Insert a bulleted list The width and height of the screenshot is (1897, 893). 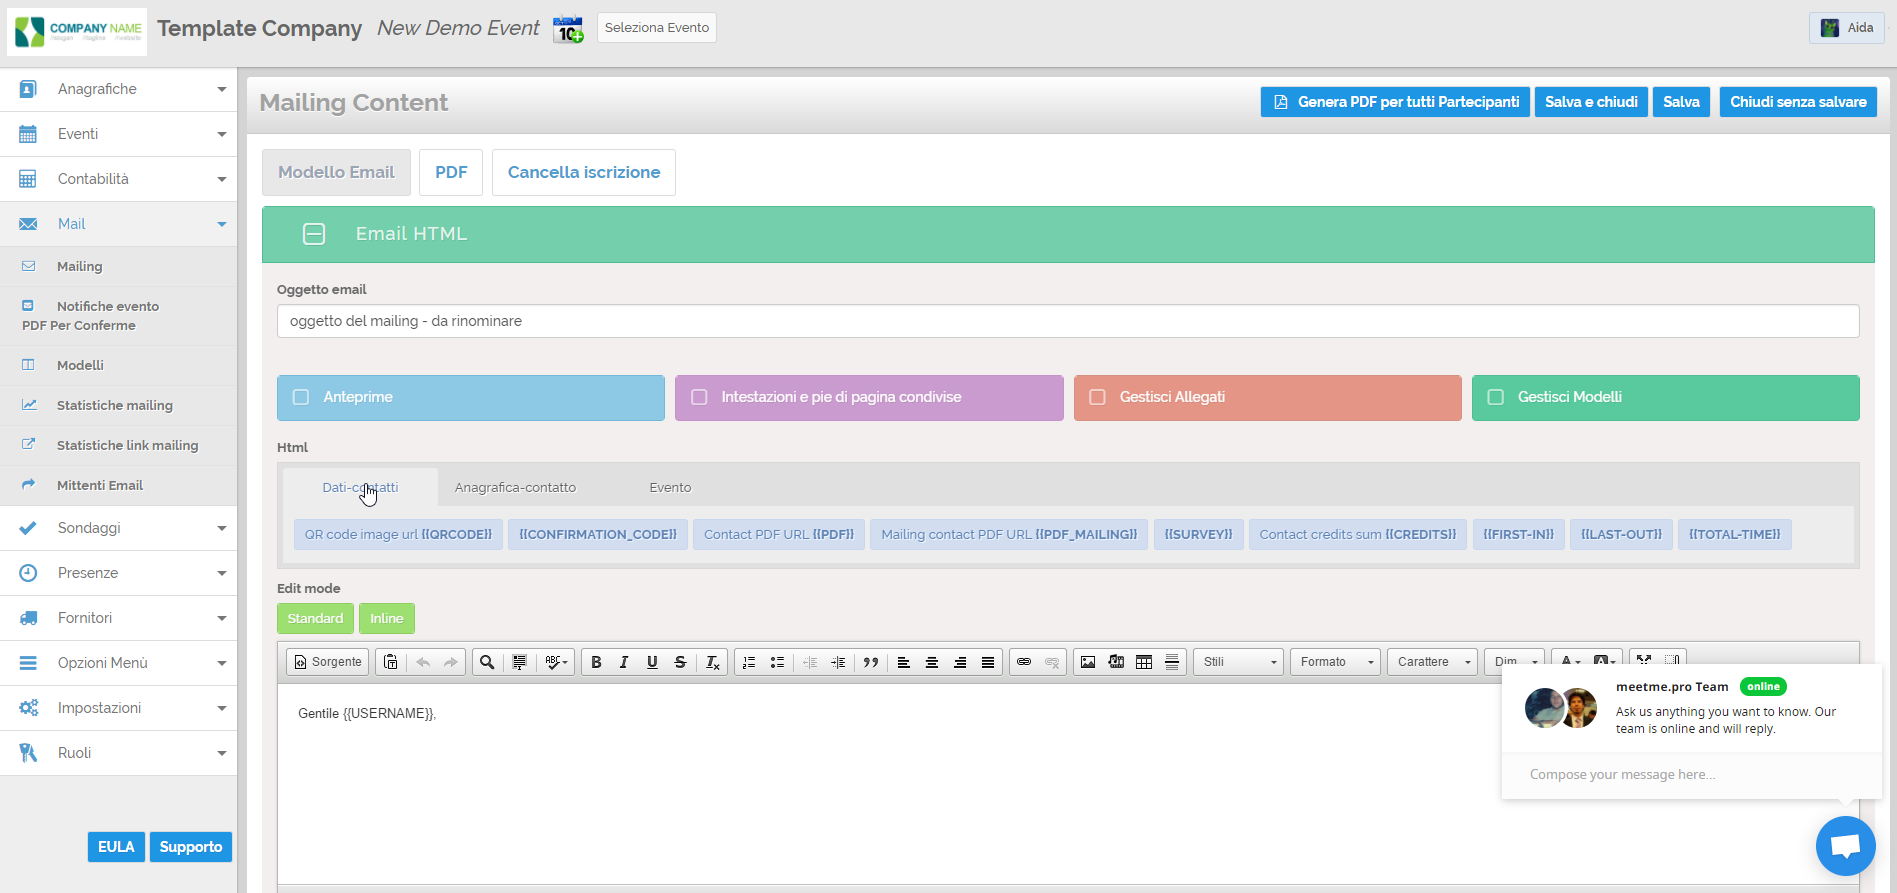click(777, 662)
